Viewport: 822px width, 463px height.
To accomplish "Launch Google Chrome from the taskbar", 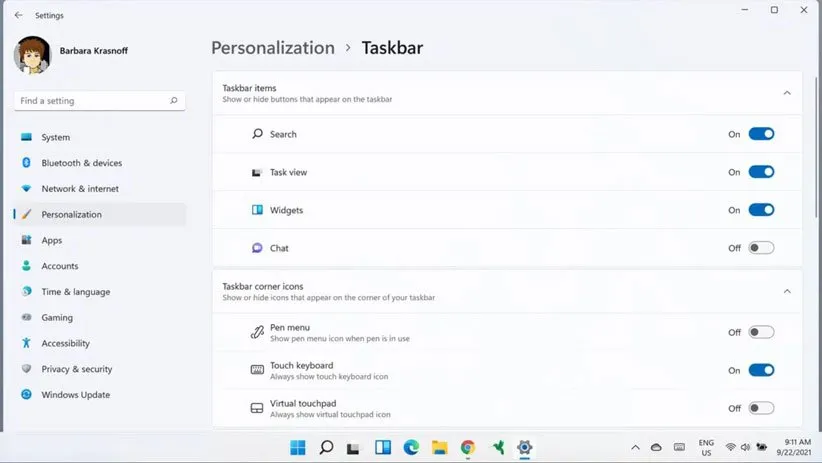I will pyautogui.click(x=468, y=447).
